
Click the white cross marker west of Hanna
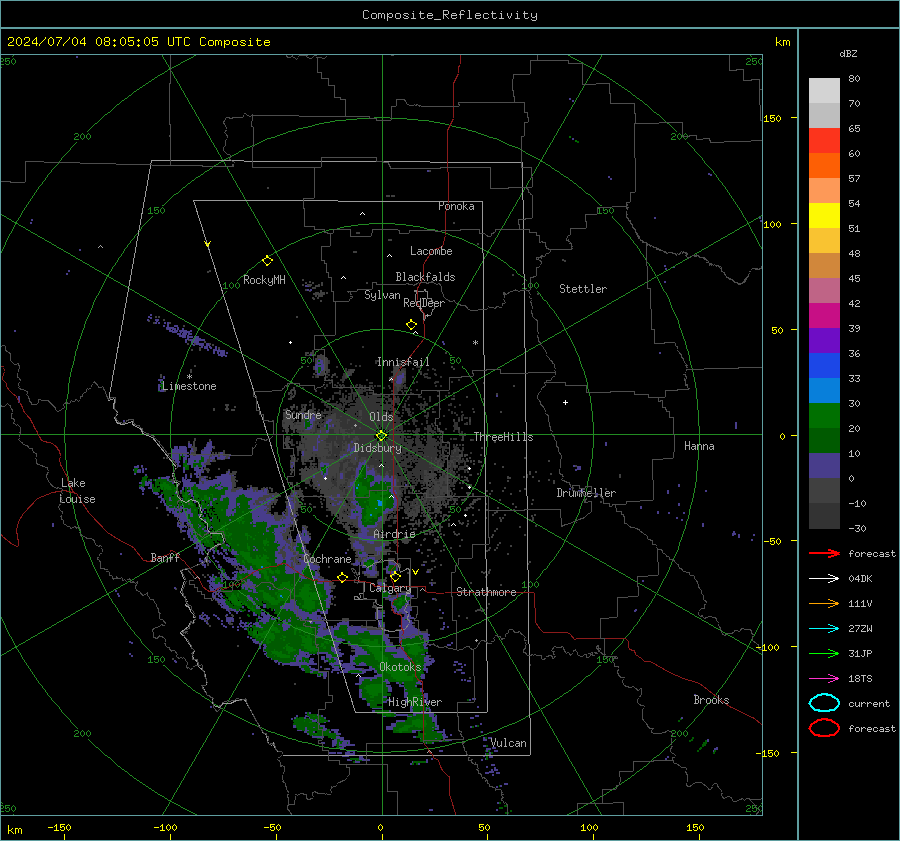coord(565,402)
